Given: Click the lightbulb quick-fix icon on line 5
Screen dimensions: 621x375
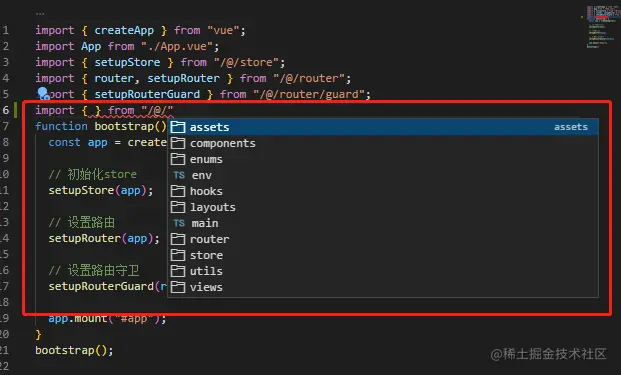Looking at the screenshot, I should pyautogui.click(x=43, y=93).
